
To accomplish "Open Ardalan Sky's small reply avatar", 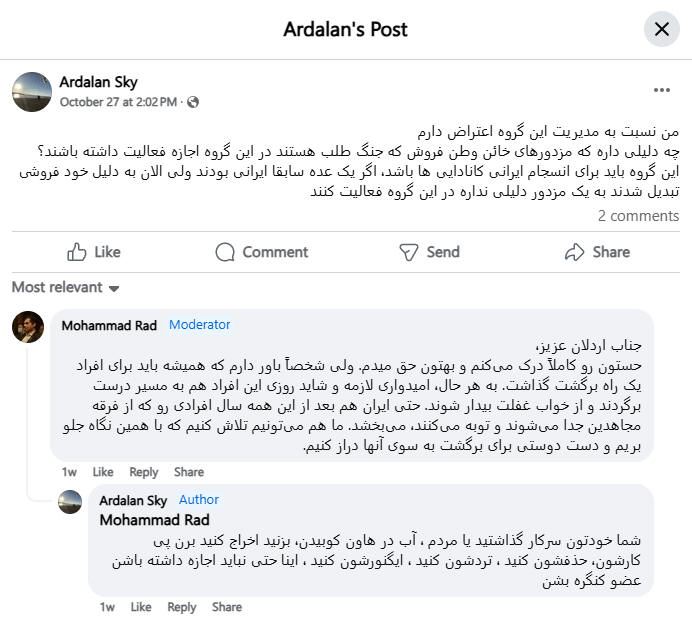I will coord(70,501).
